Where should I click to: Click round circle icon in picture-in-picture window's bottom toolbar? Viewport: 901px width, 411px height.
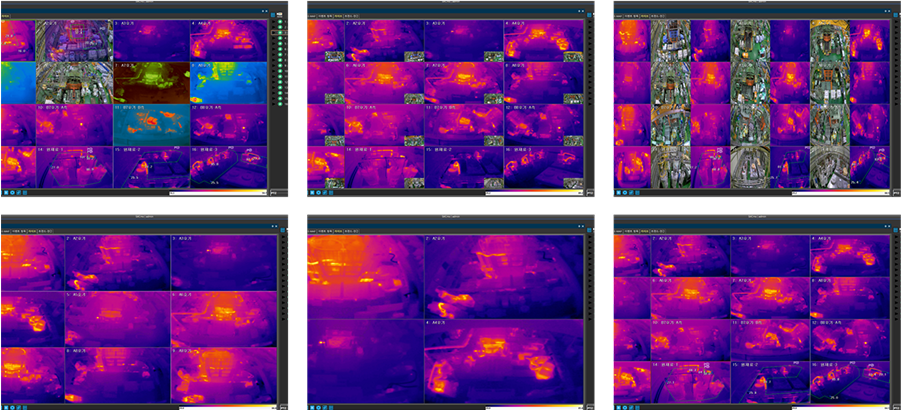click(319, 193)
